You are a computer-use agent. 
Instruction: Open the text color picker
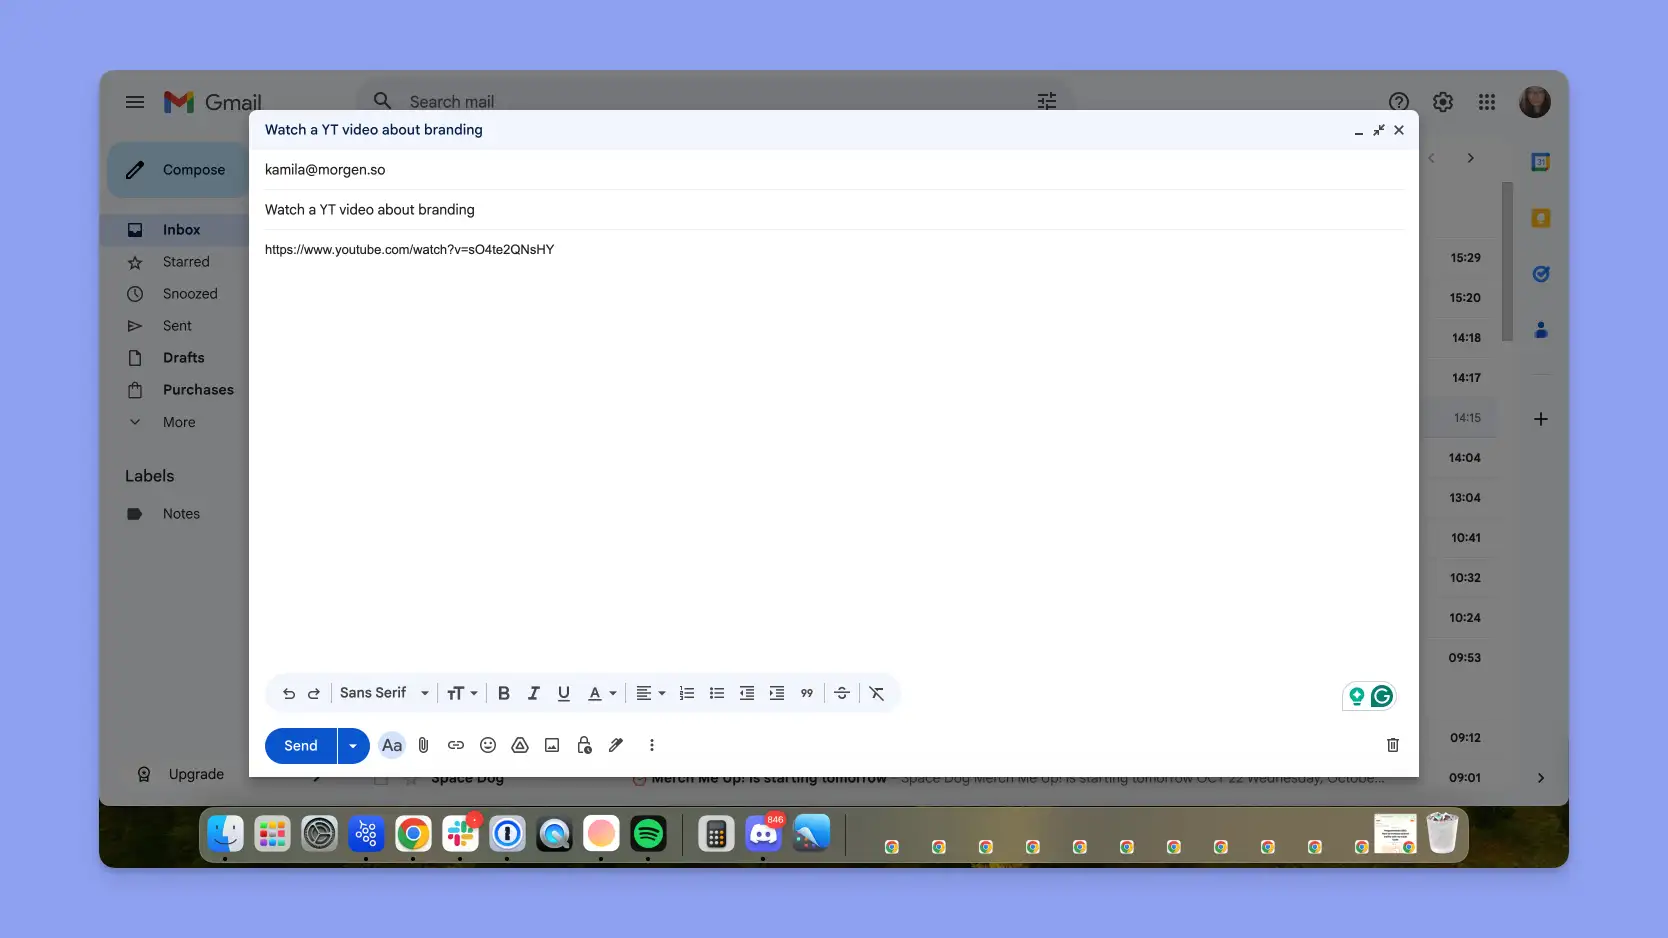602,693
